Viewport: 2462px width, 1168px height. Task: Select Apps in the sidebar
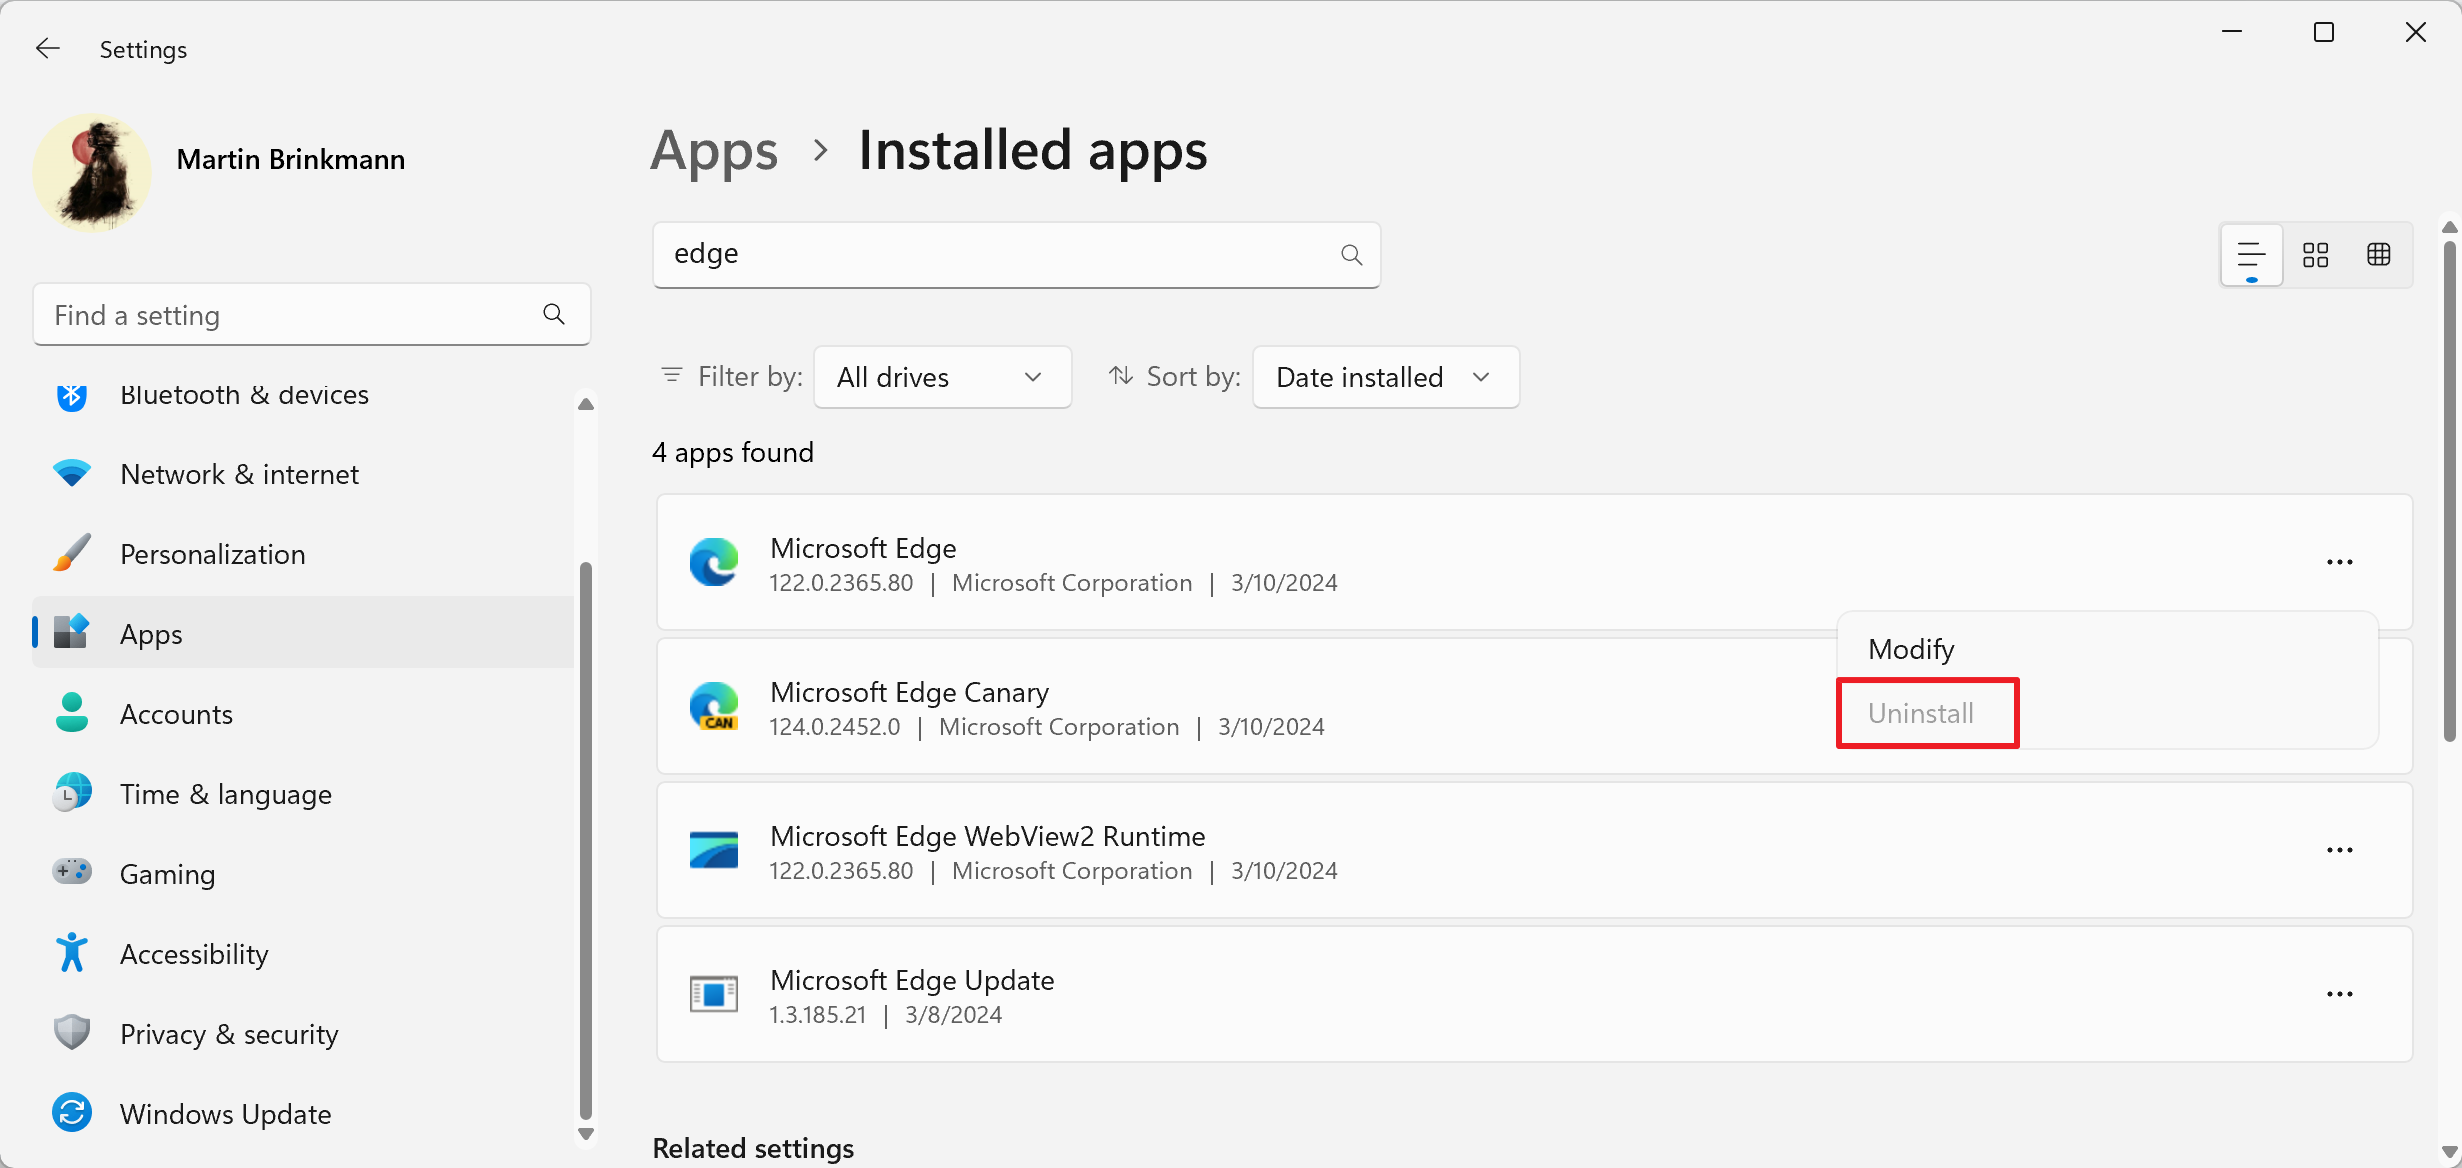[x=303, y=634]
